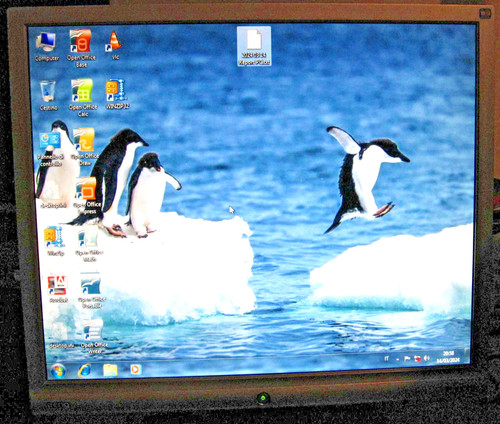Launch OpenOffice Base shortcut

[x=81, y=48]
